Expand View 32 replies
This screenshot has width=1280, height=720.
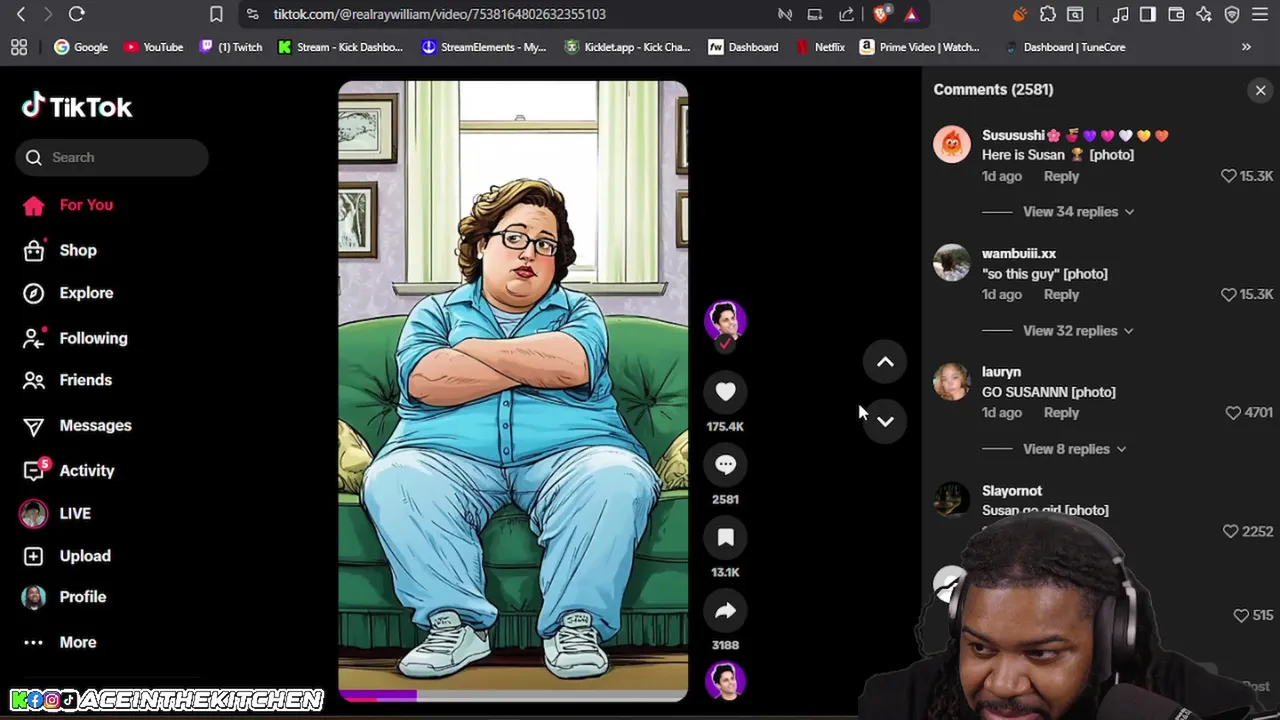[x=1078, y=331]
